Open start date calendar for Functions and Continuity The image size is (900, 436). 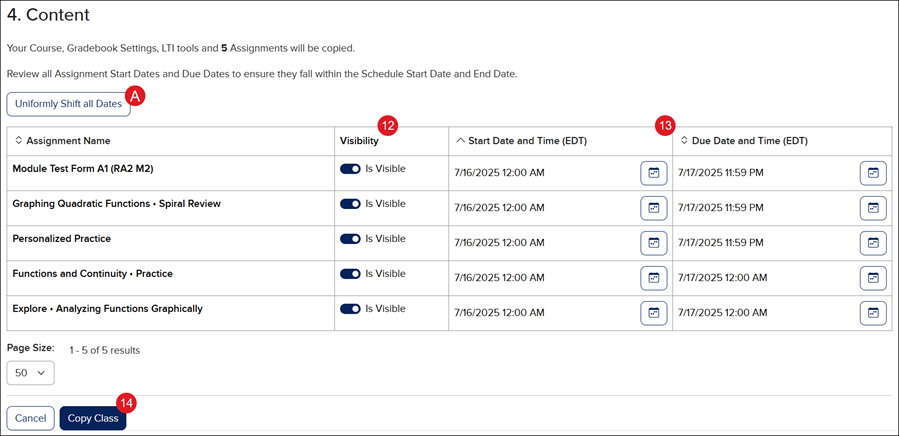pos(654,278)
